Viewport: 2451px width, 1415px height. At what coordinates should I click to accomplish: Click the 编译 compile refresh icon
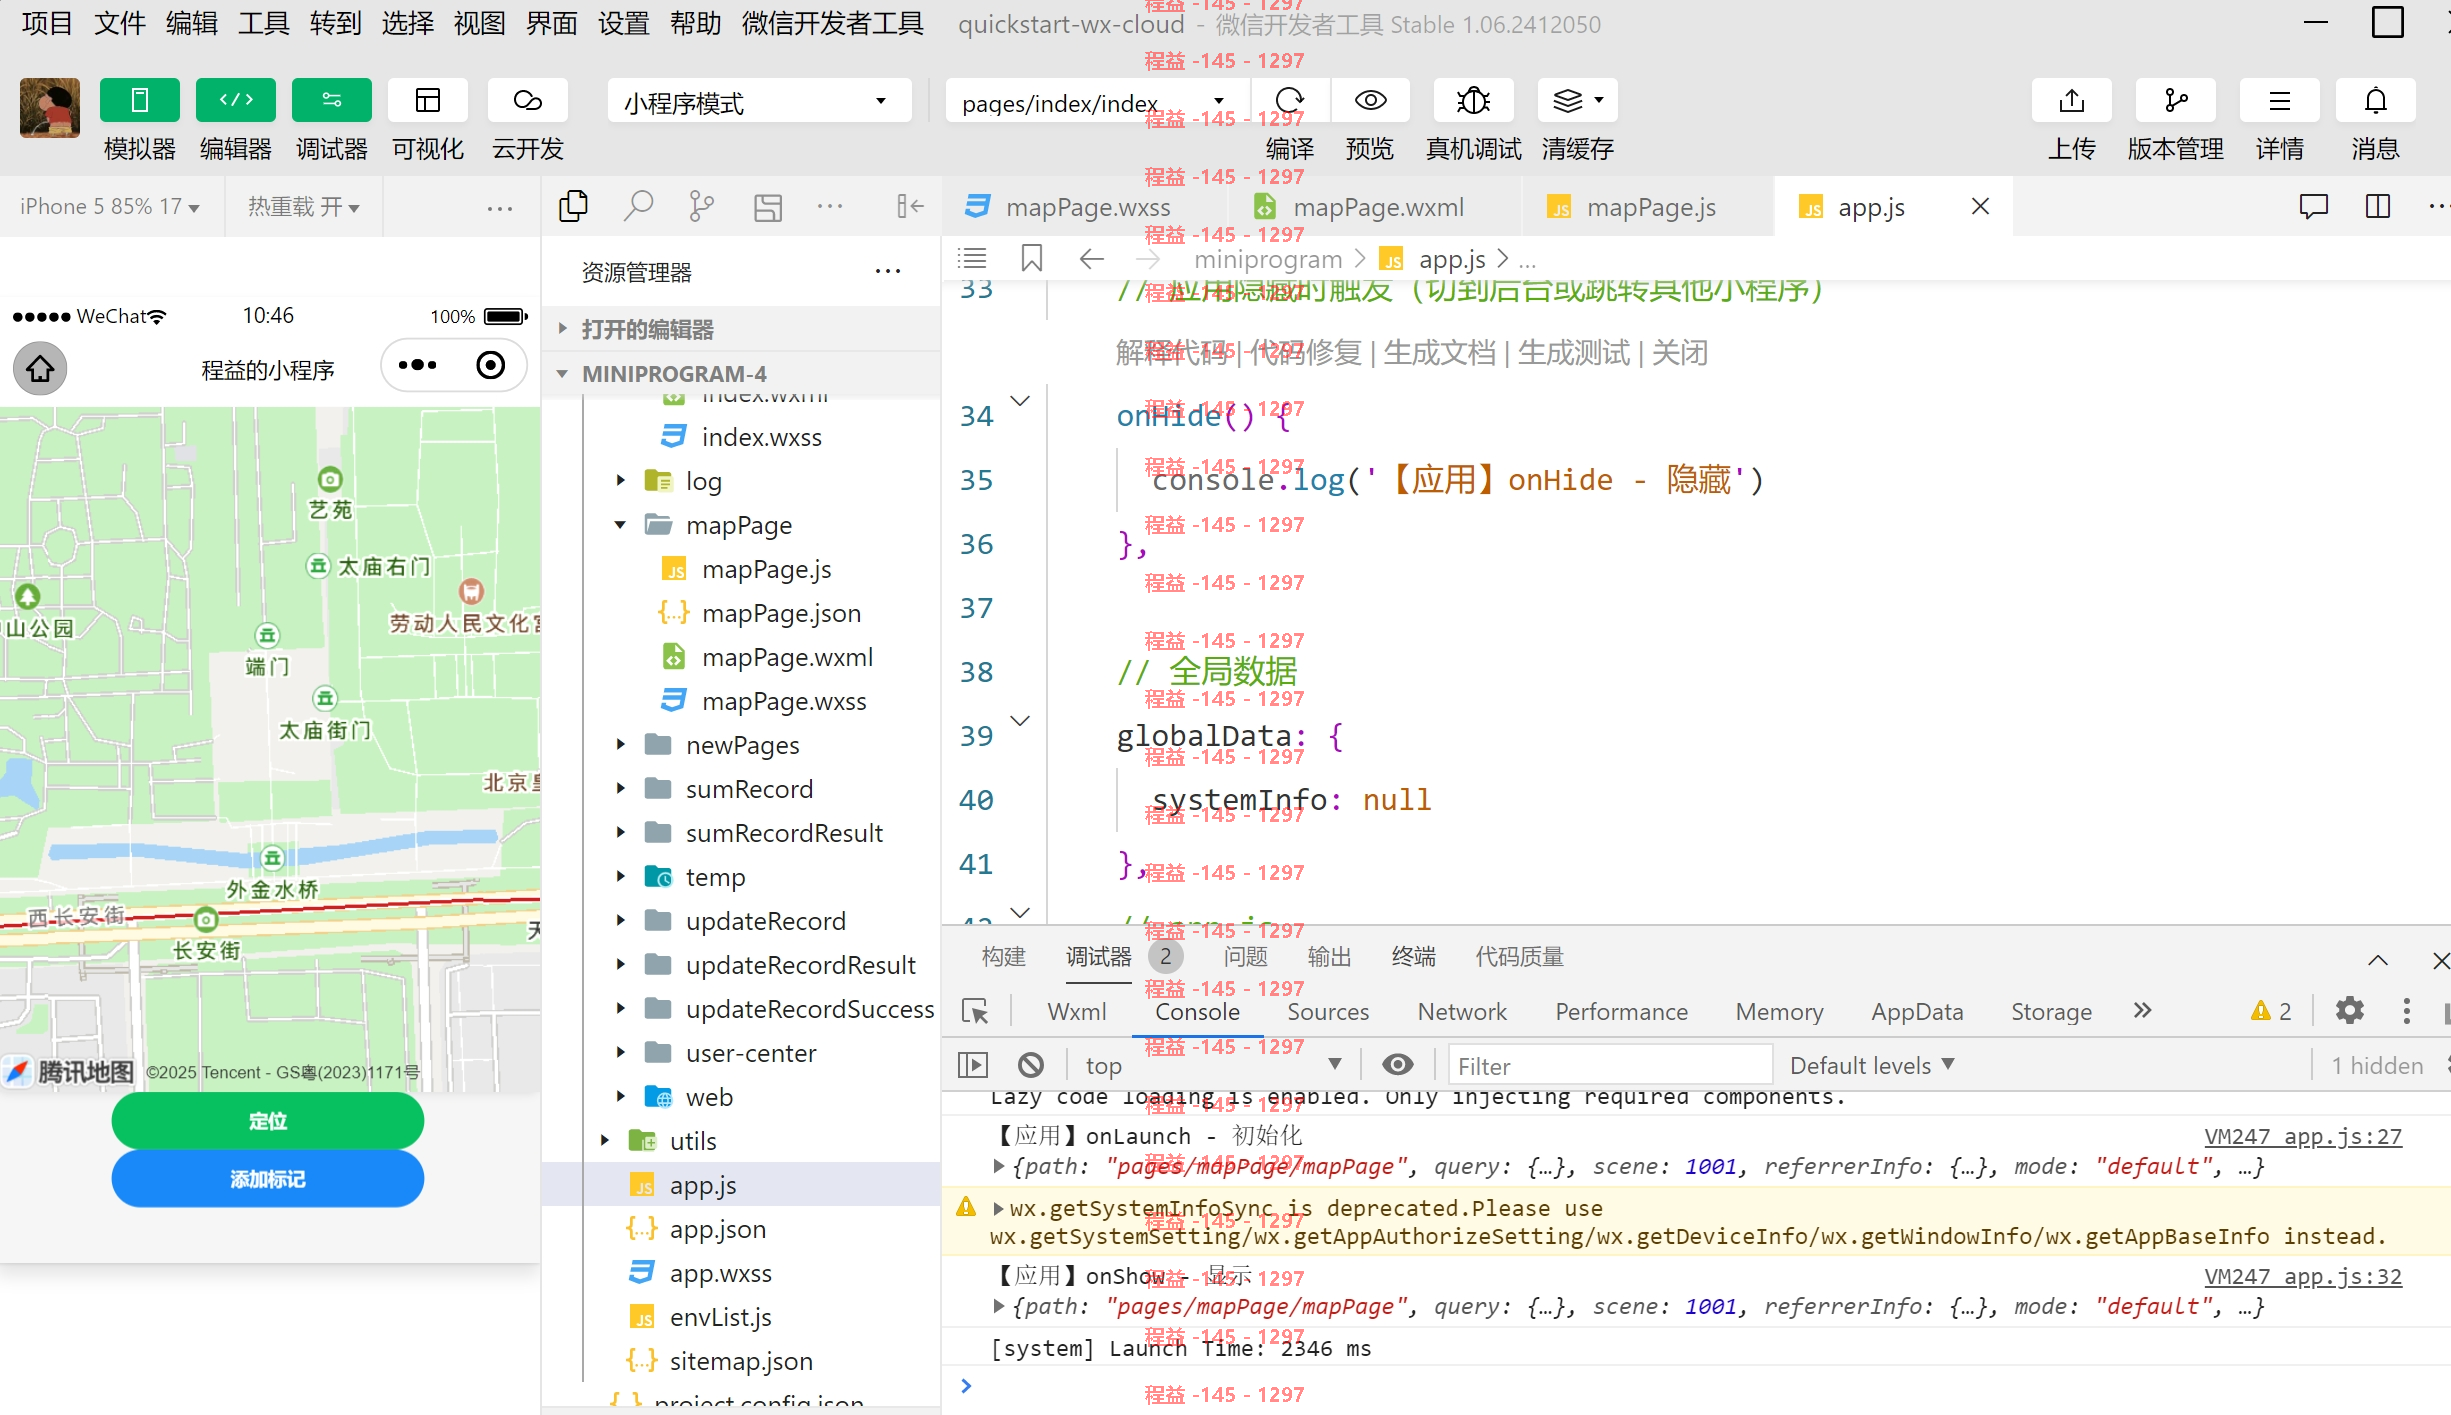tap(1290, 101)
